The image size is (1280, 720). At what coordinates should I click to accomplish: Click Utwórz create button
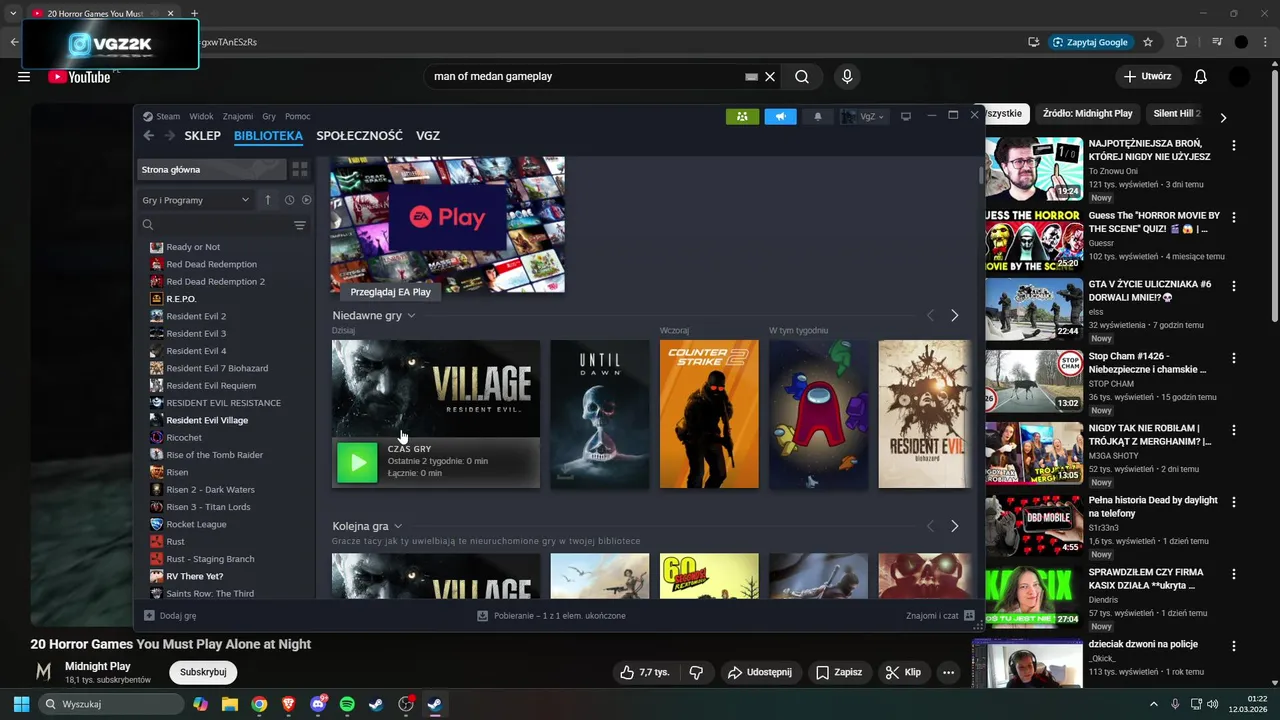(1147, 77)
